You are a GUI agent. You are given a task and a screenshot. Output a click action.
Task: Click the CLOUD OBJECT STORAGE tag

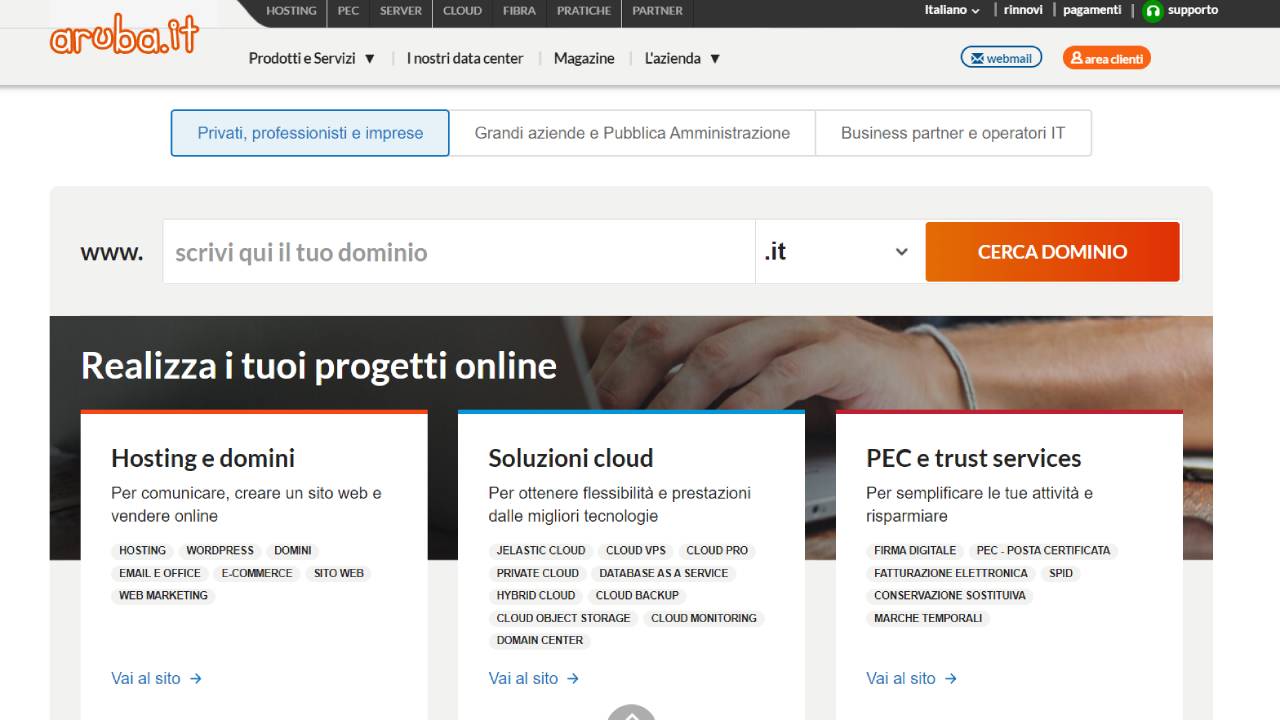[564, 619]
